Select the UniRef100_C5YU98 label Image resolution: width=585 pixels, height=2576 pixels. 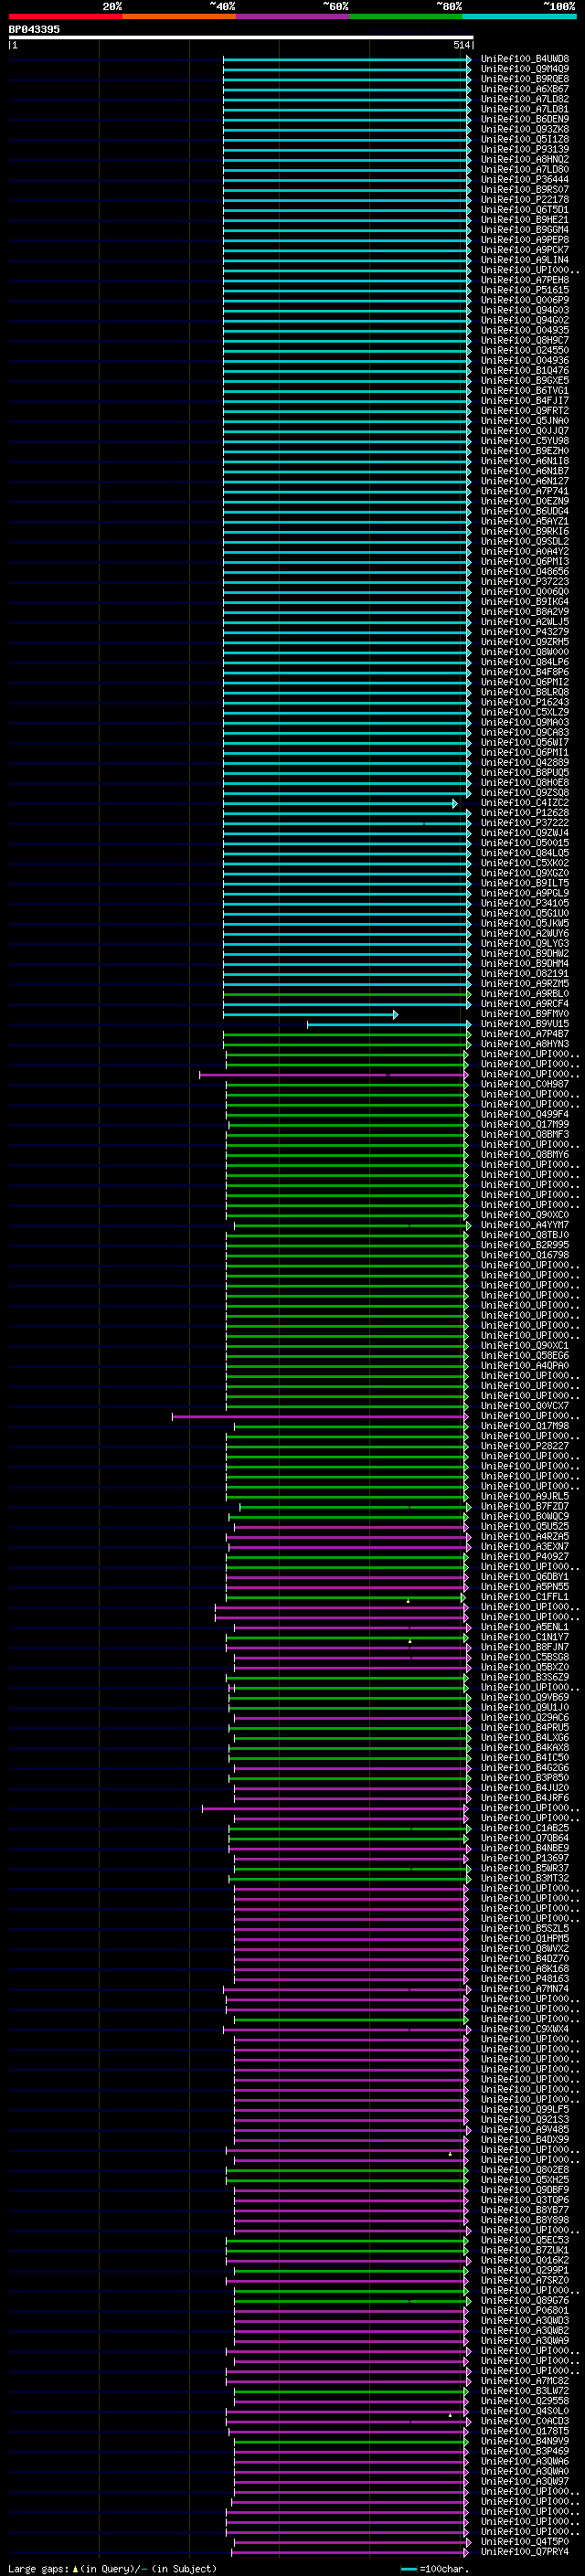[x=525, y=441]
